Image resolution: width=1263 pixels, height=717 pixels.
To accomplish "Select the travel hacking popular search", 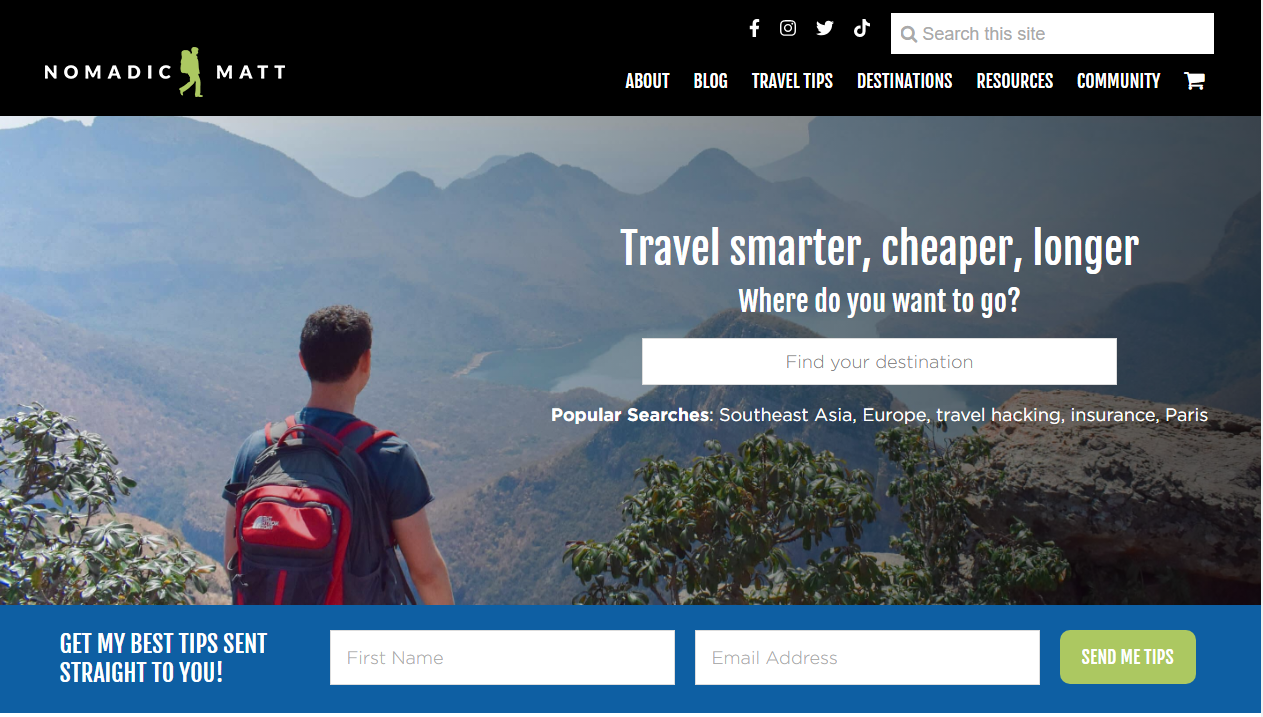I will pyautogui.click(x=998, y=415).
